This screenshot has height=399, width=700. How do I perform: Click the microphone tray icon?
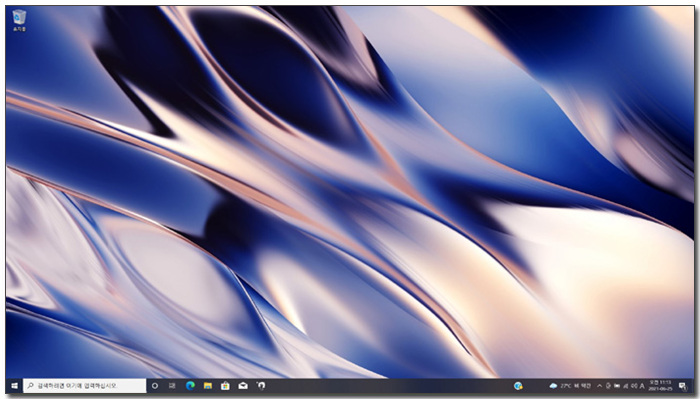tap(608, 386)
